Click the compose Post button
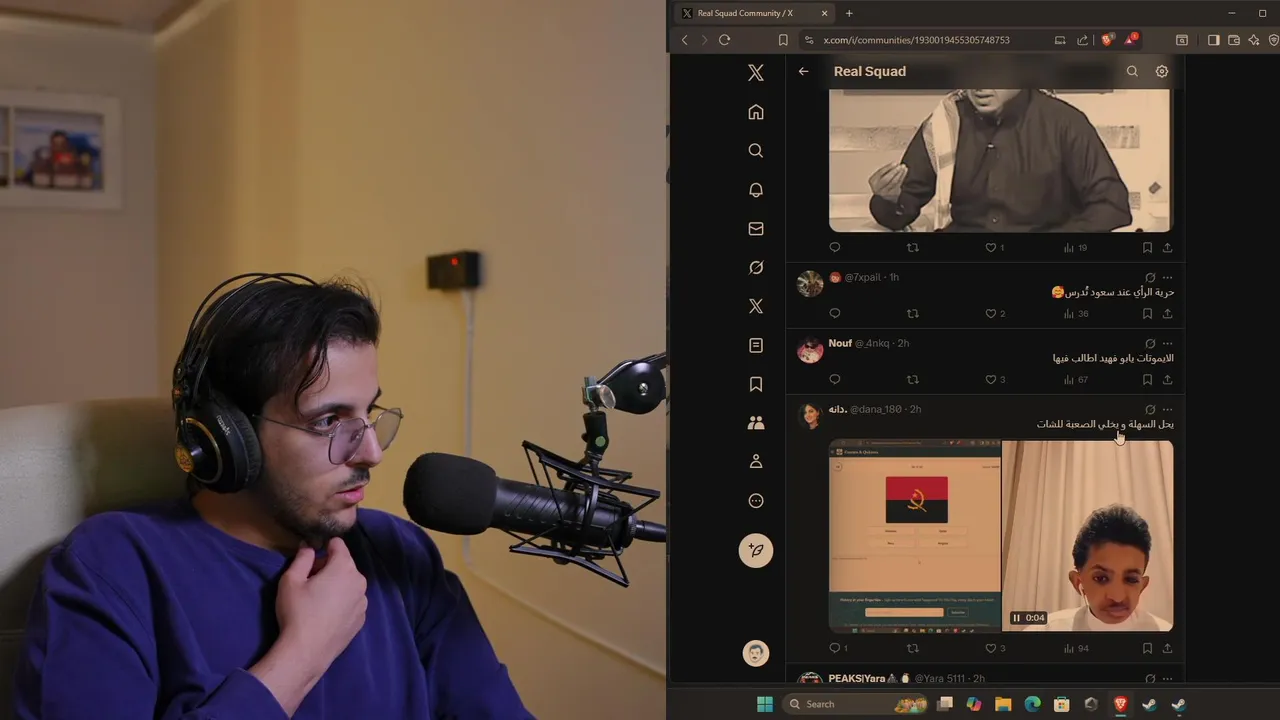The width and height of the screenshot is (1280, 720). [756, 550]
